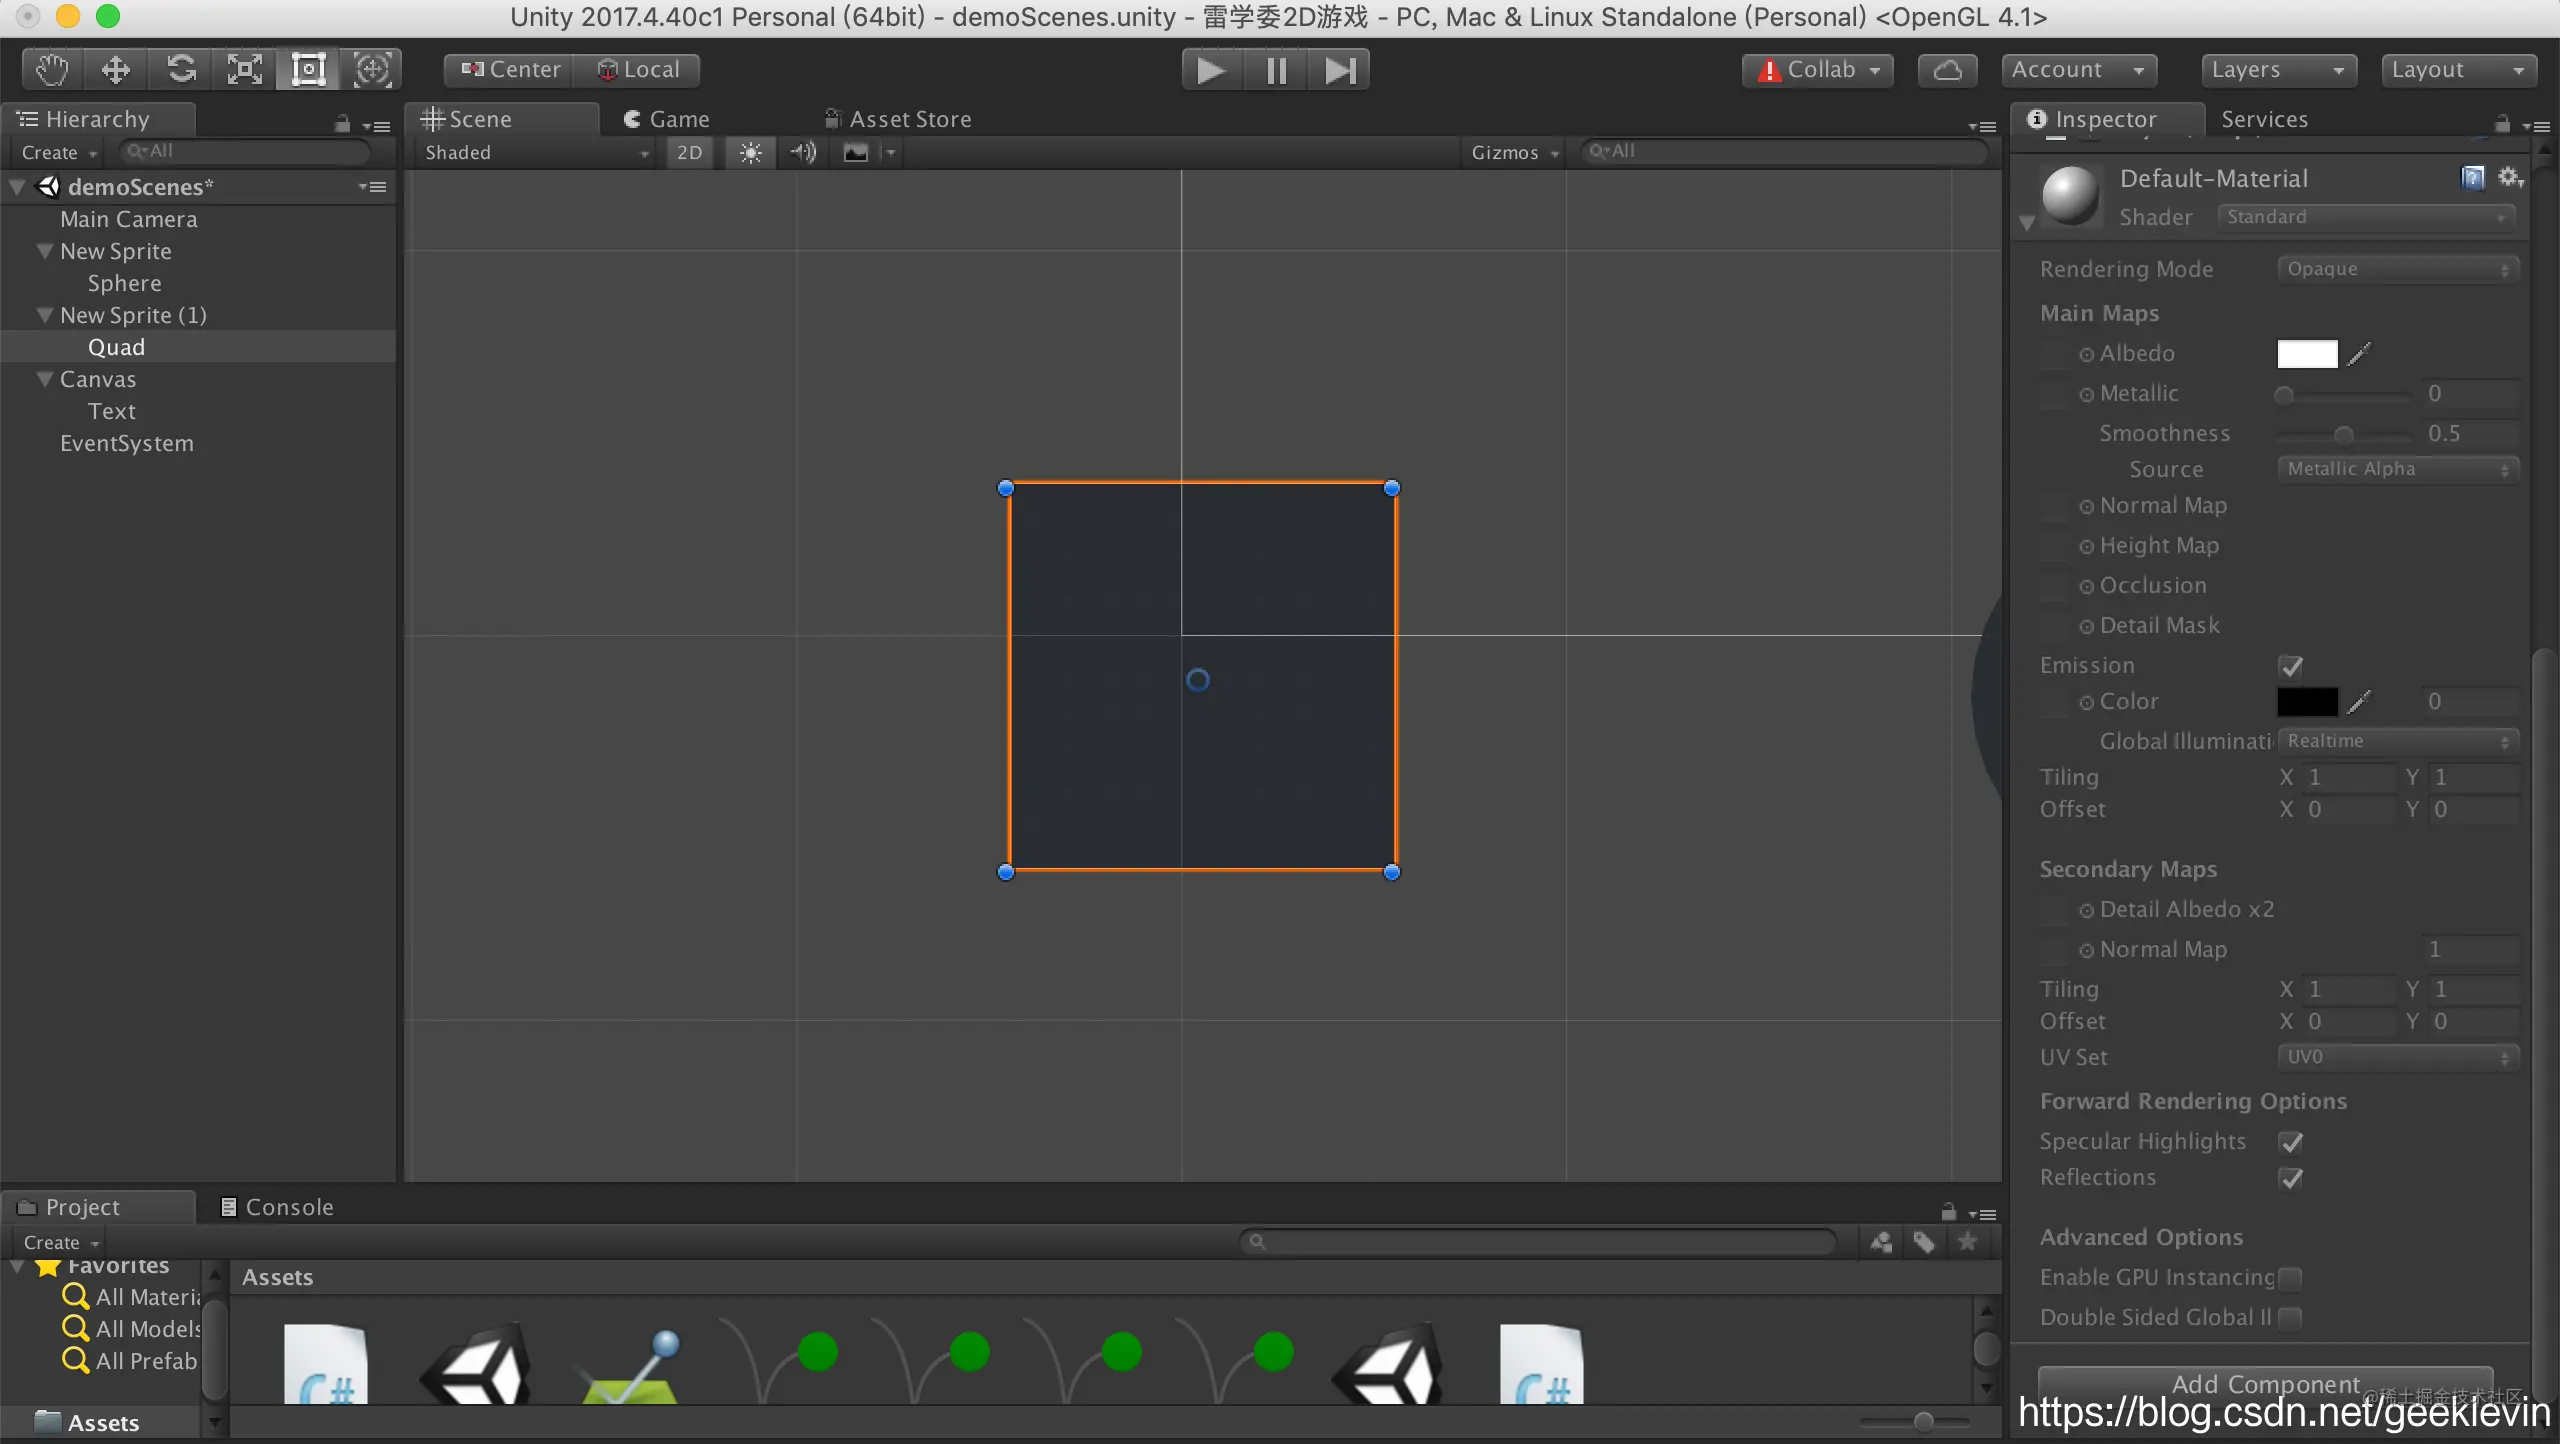Change the Shader Standard dropdown
The width and height of the screenshot is (2560, 1444).
click(x=2366, y=217)
